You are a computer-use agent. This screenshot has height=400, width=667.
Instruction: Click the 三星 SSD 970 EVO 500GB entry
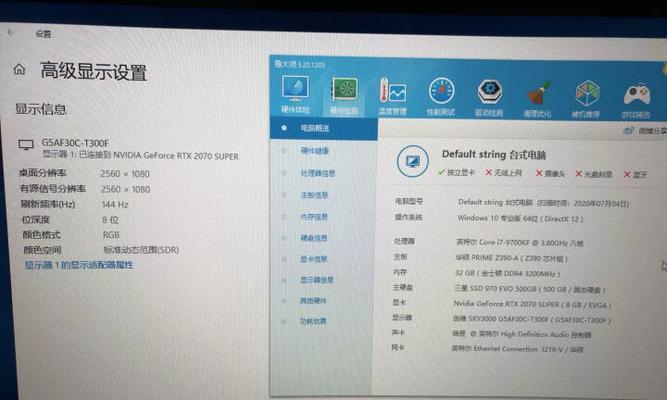tap(530, 289)
